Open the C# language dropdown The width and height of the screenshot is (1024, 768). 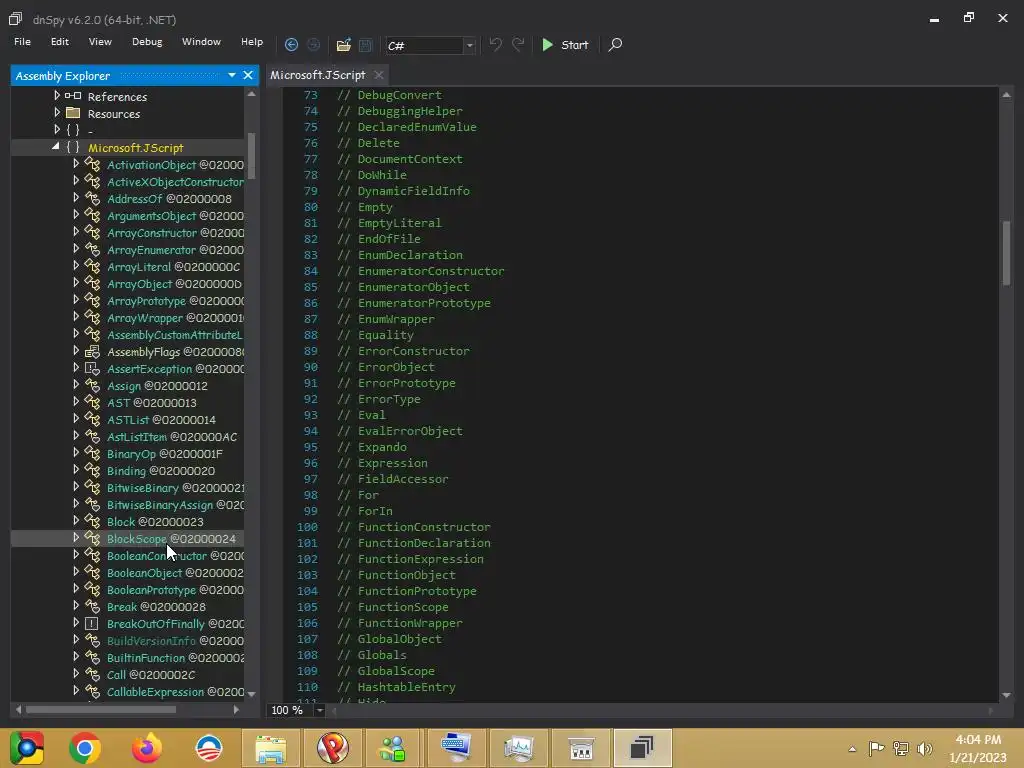pos(469,46)
